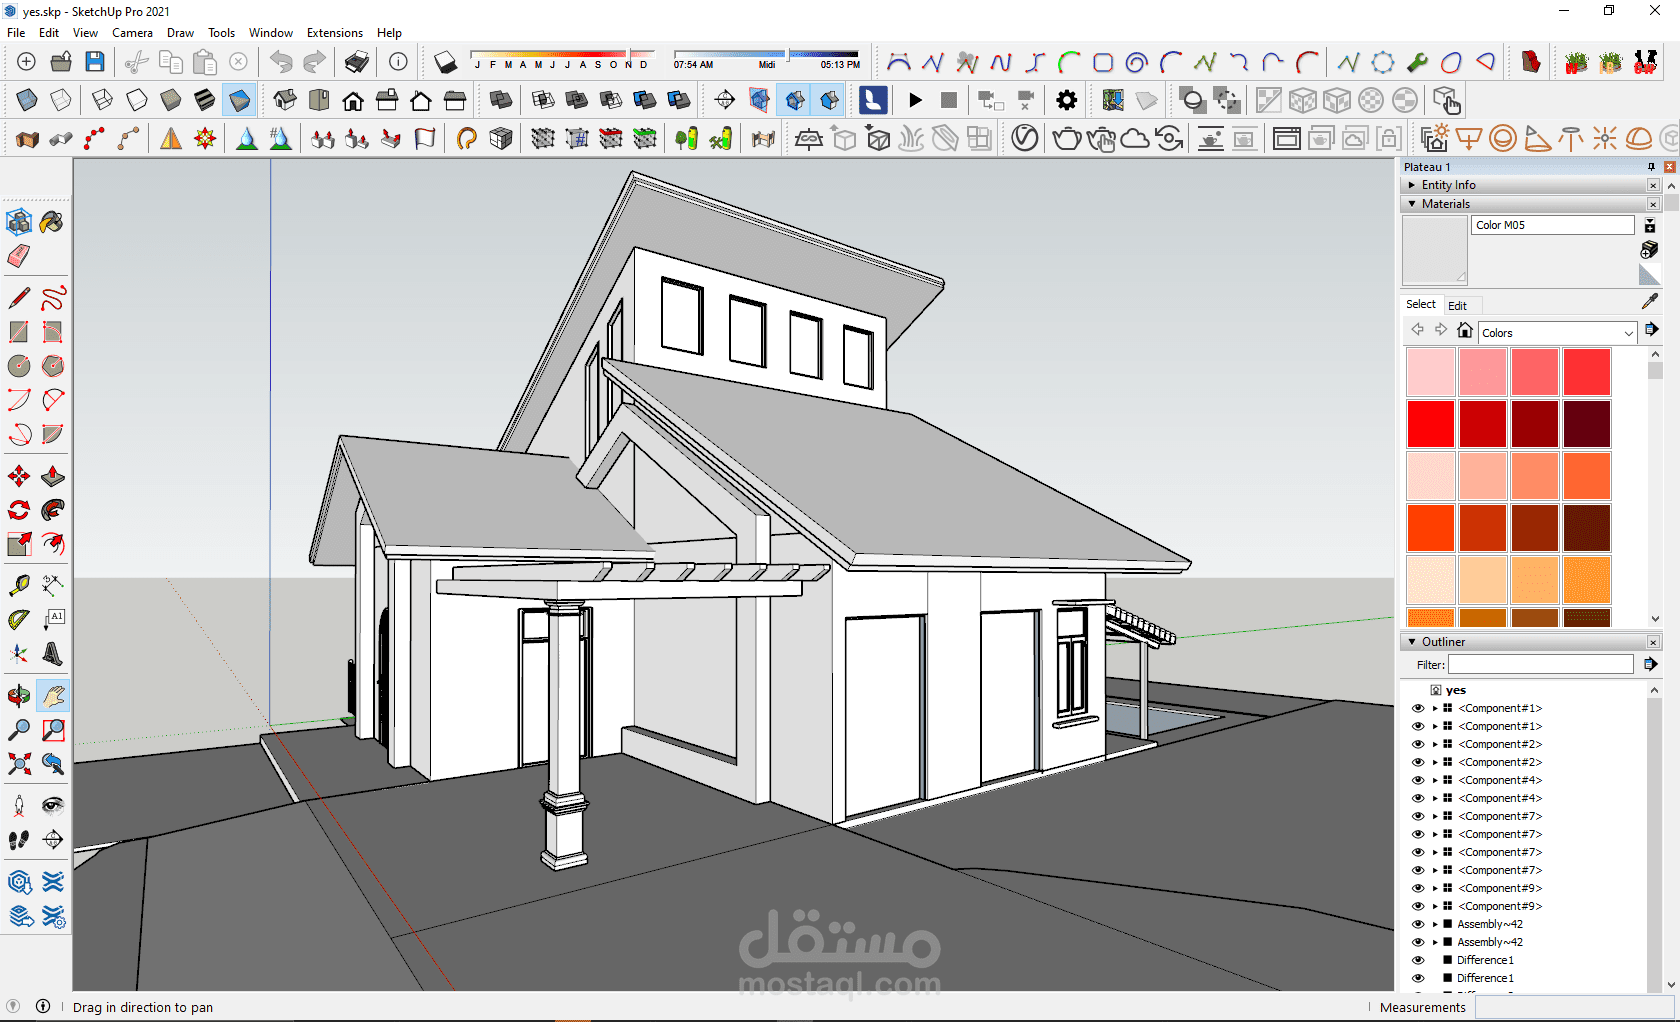Play the scene animation
1680x1022 pixels.
pyautogui.click(x=915, y=100)
